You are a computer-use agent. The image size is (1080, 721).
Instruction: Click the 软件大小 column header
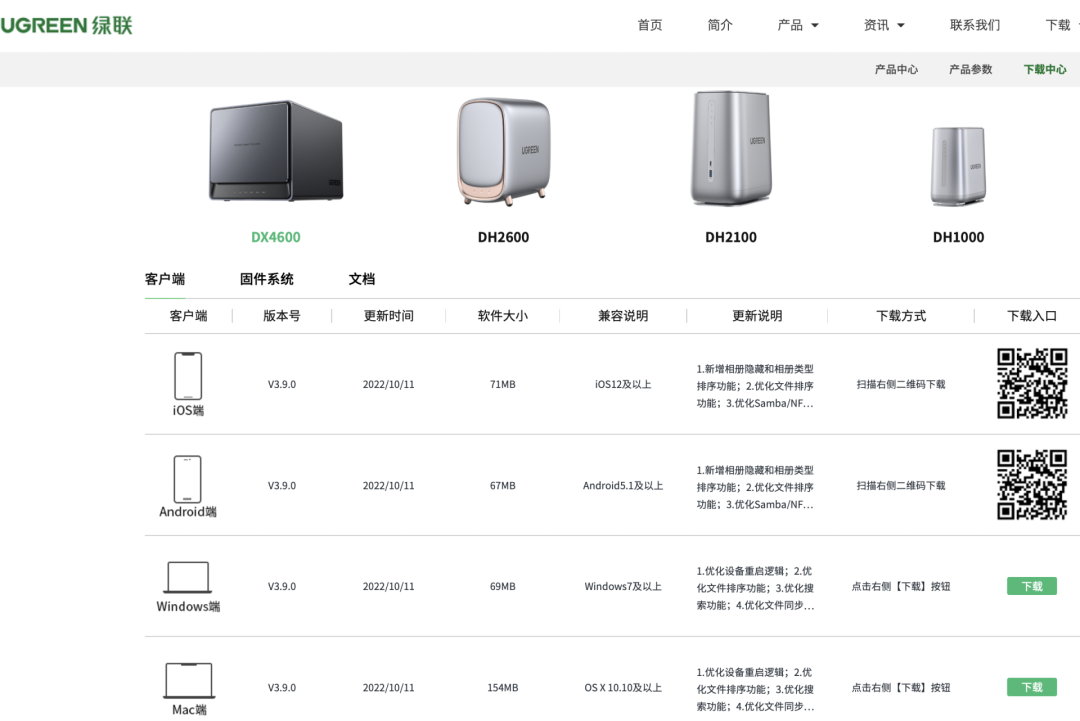click(x=503, y=316)
